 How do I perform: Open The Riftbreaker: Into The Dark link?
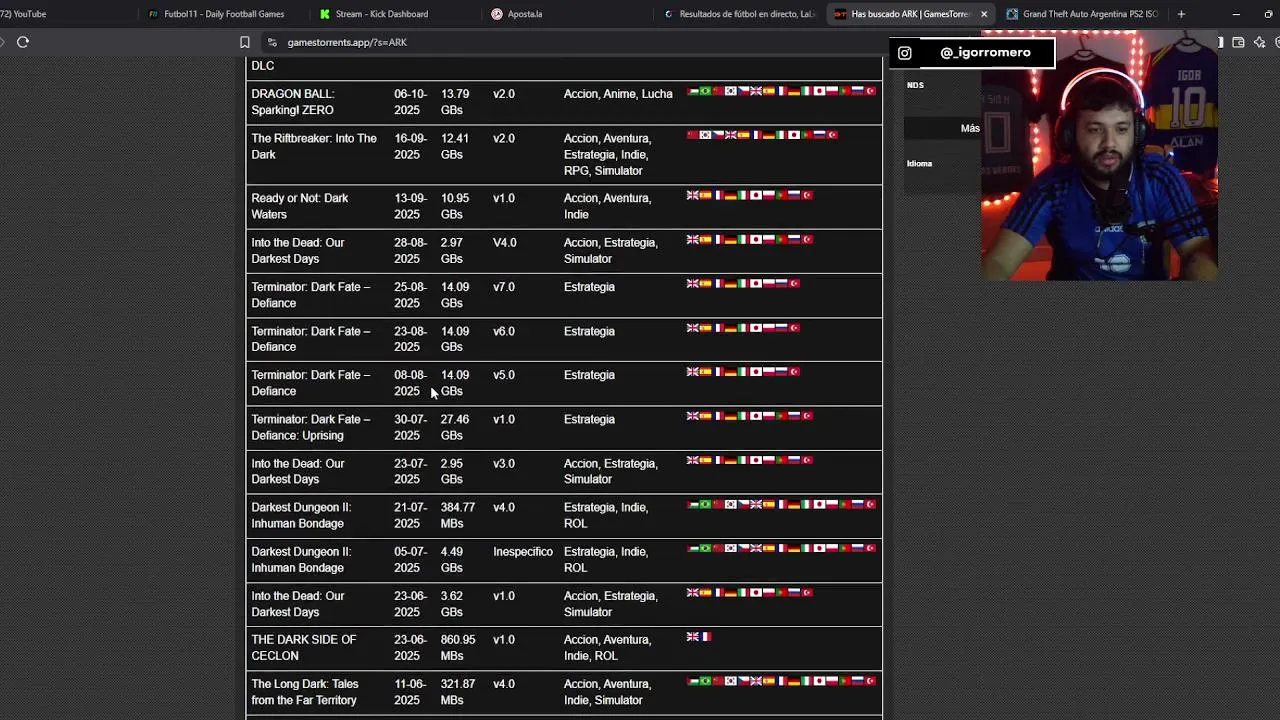[314, 146]
